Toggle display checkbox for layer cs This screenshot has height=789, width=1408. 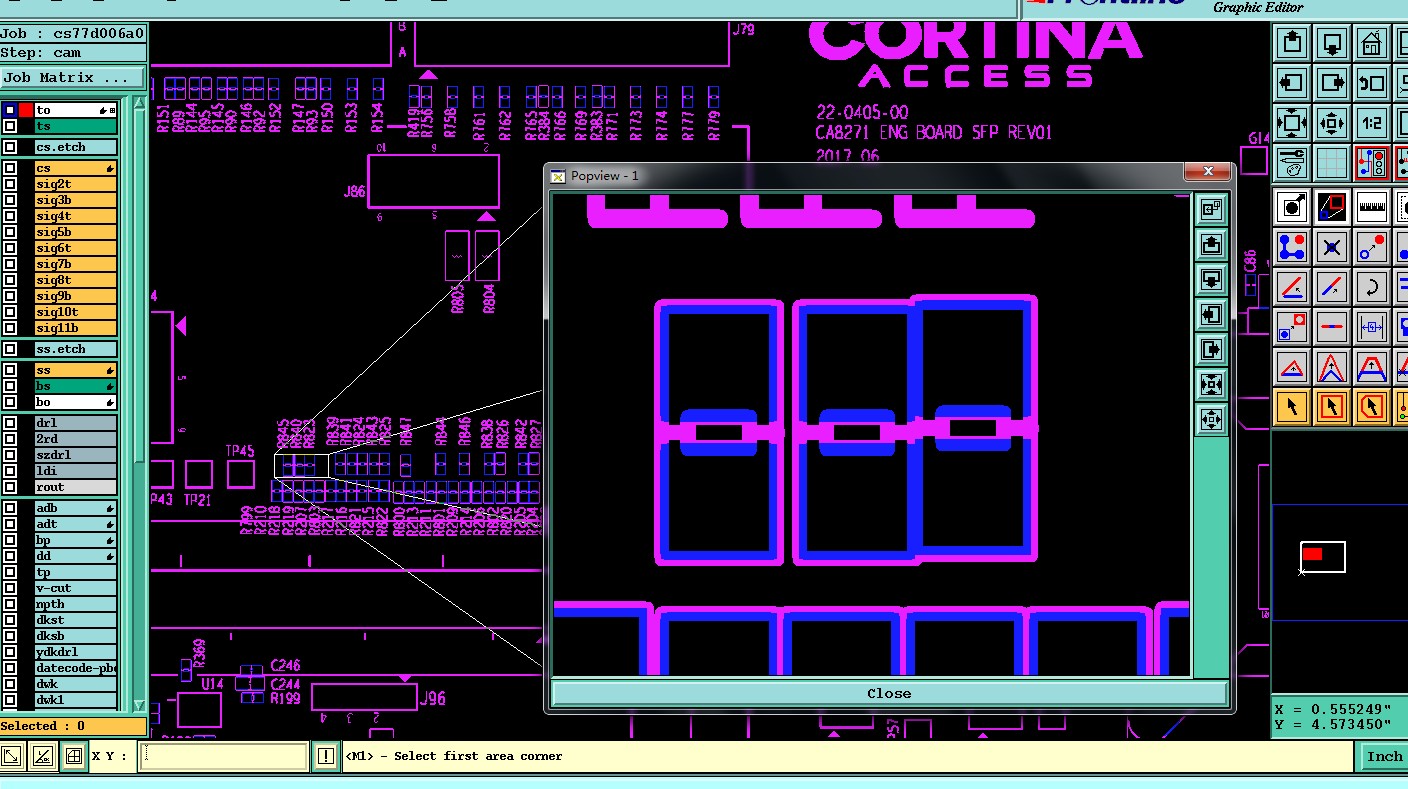click(10, 168)
